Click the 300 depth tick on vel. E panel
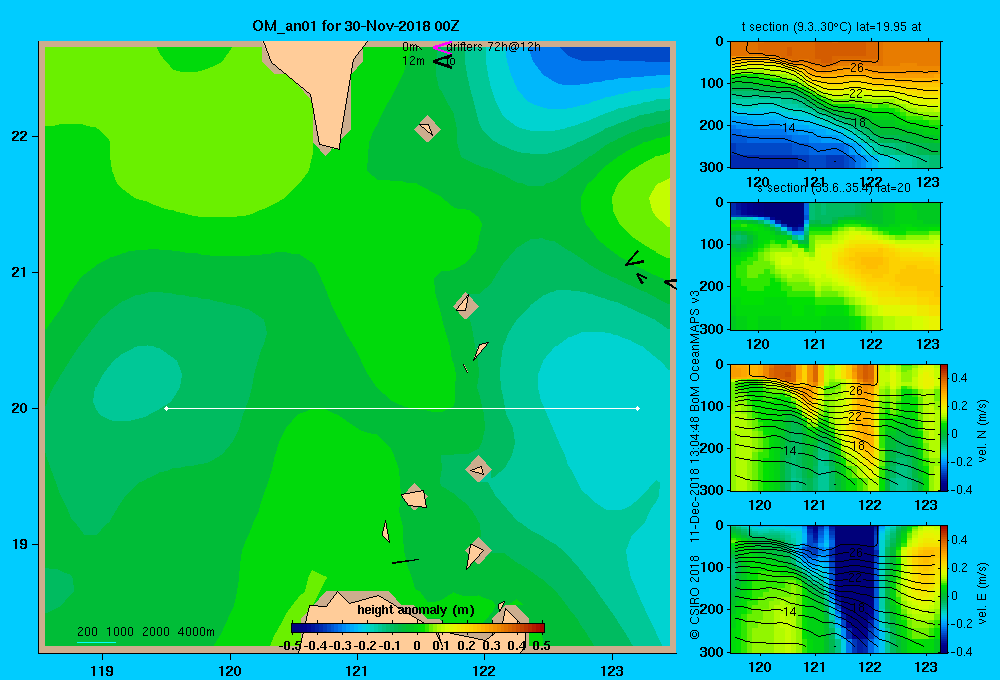1000x680 pixels. pyautogui.click(x=714, y=651)
